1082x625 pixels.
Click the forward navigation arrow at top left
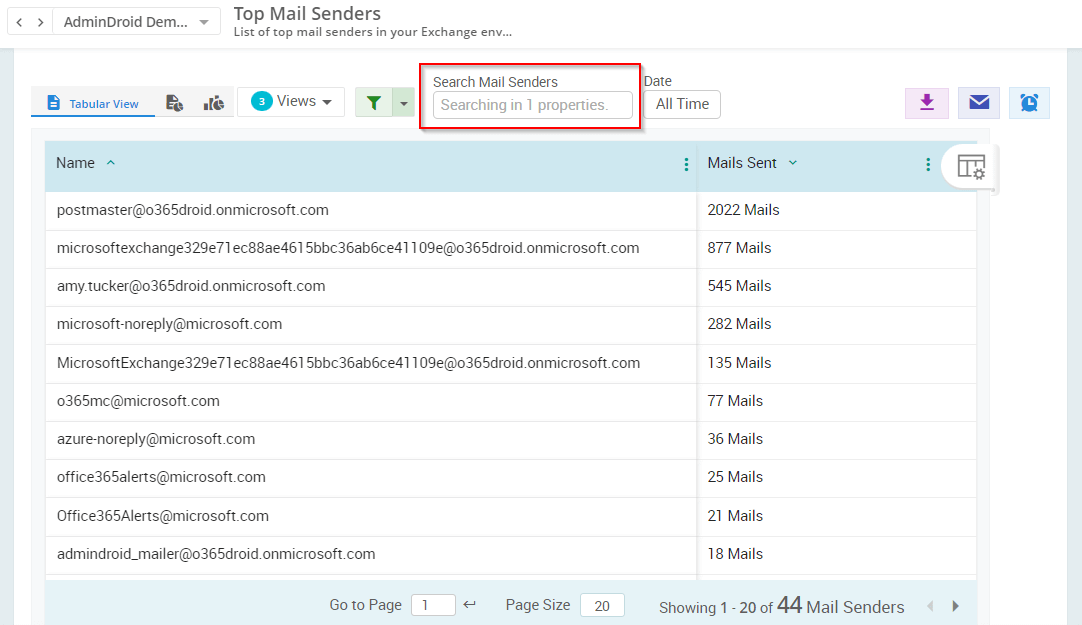pyautogui.click(x=38, y=20)
